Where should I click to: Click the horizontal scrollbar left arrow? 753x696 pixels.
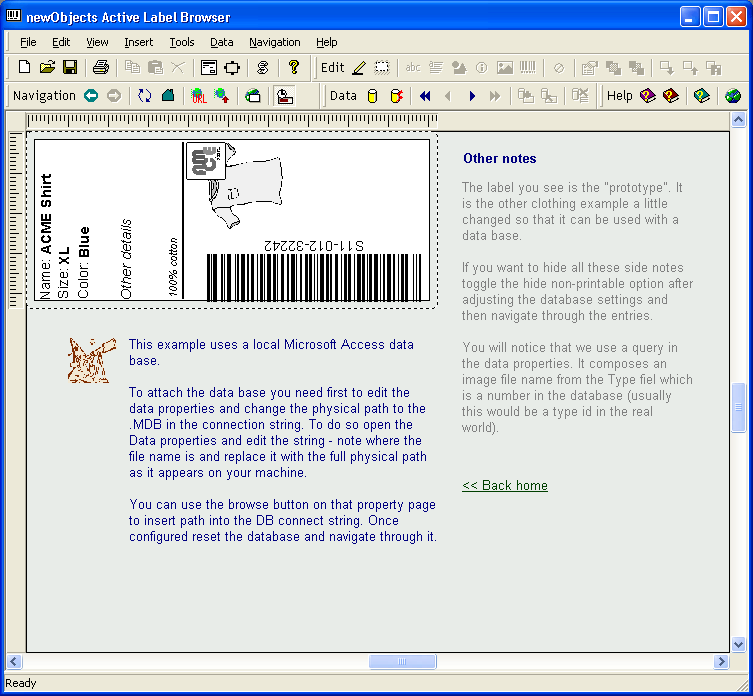pos(13,661)
